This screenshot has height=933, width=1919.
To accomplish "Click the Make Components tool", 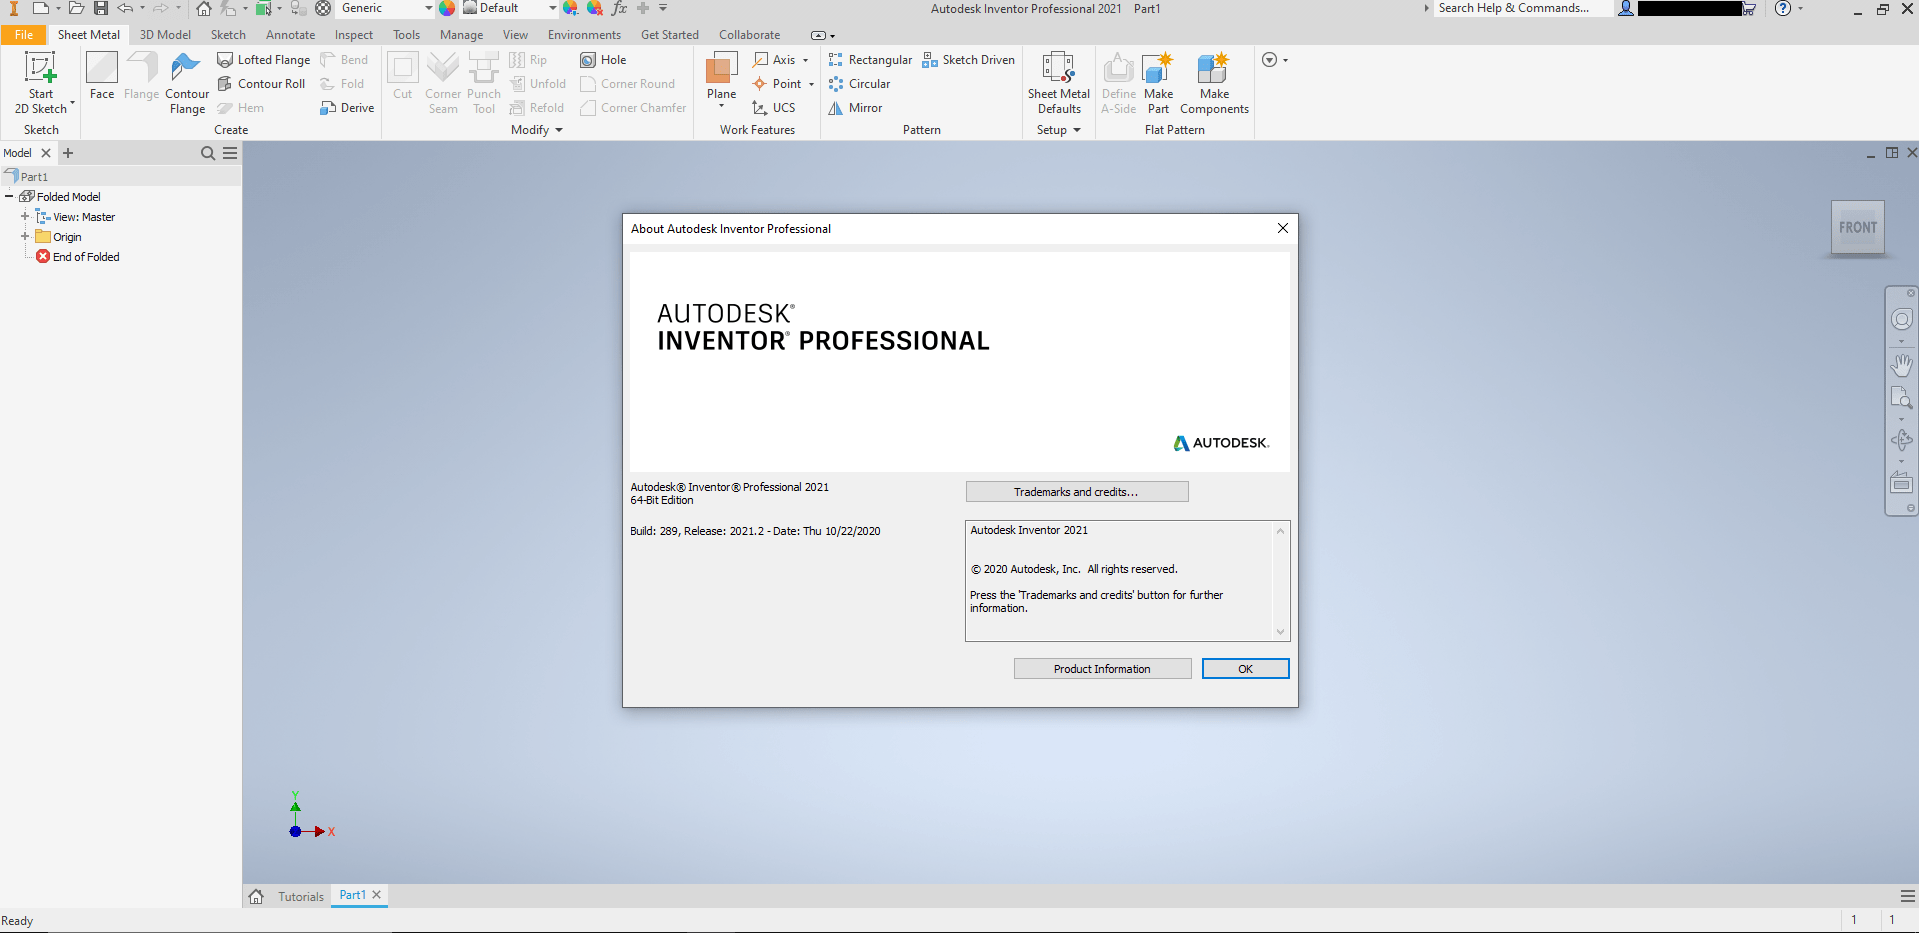I will [1214, 83].
